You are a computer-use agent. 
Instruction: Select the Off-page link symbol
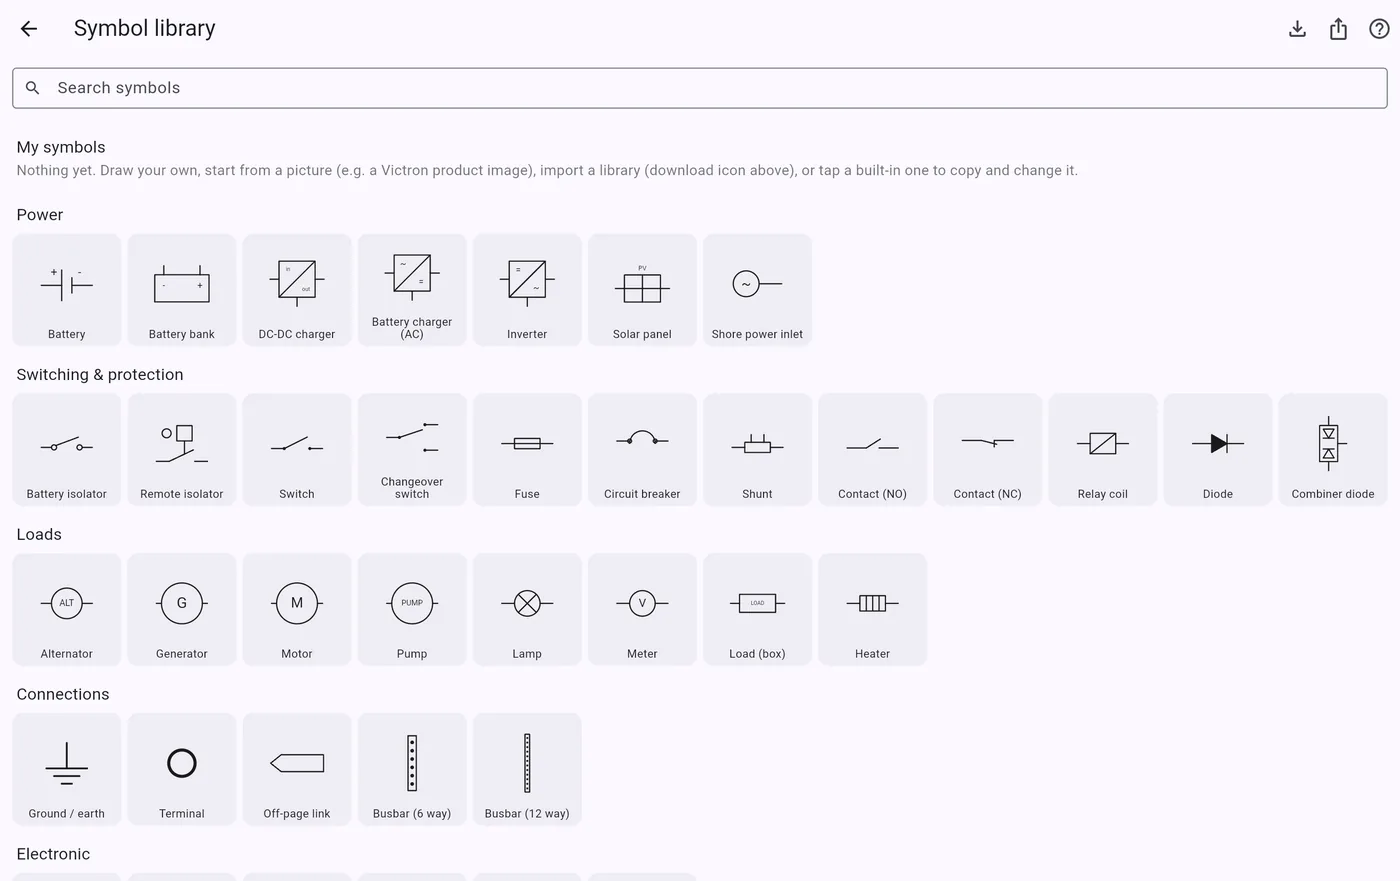pos(297,770)
